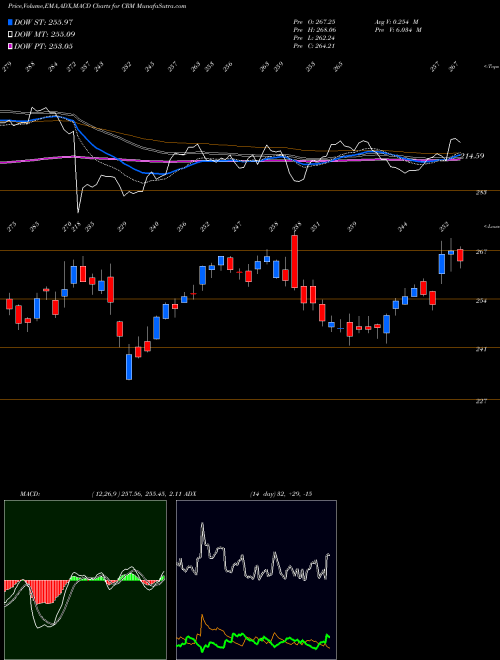Select the 'DOW ST: 255.97' legend text

[x=44, y=23]
